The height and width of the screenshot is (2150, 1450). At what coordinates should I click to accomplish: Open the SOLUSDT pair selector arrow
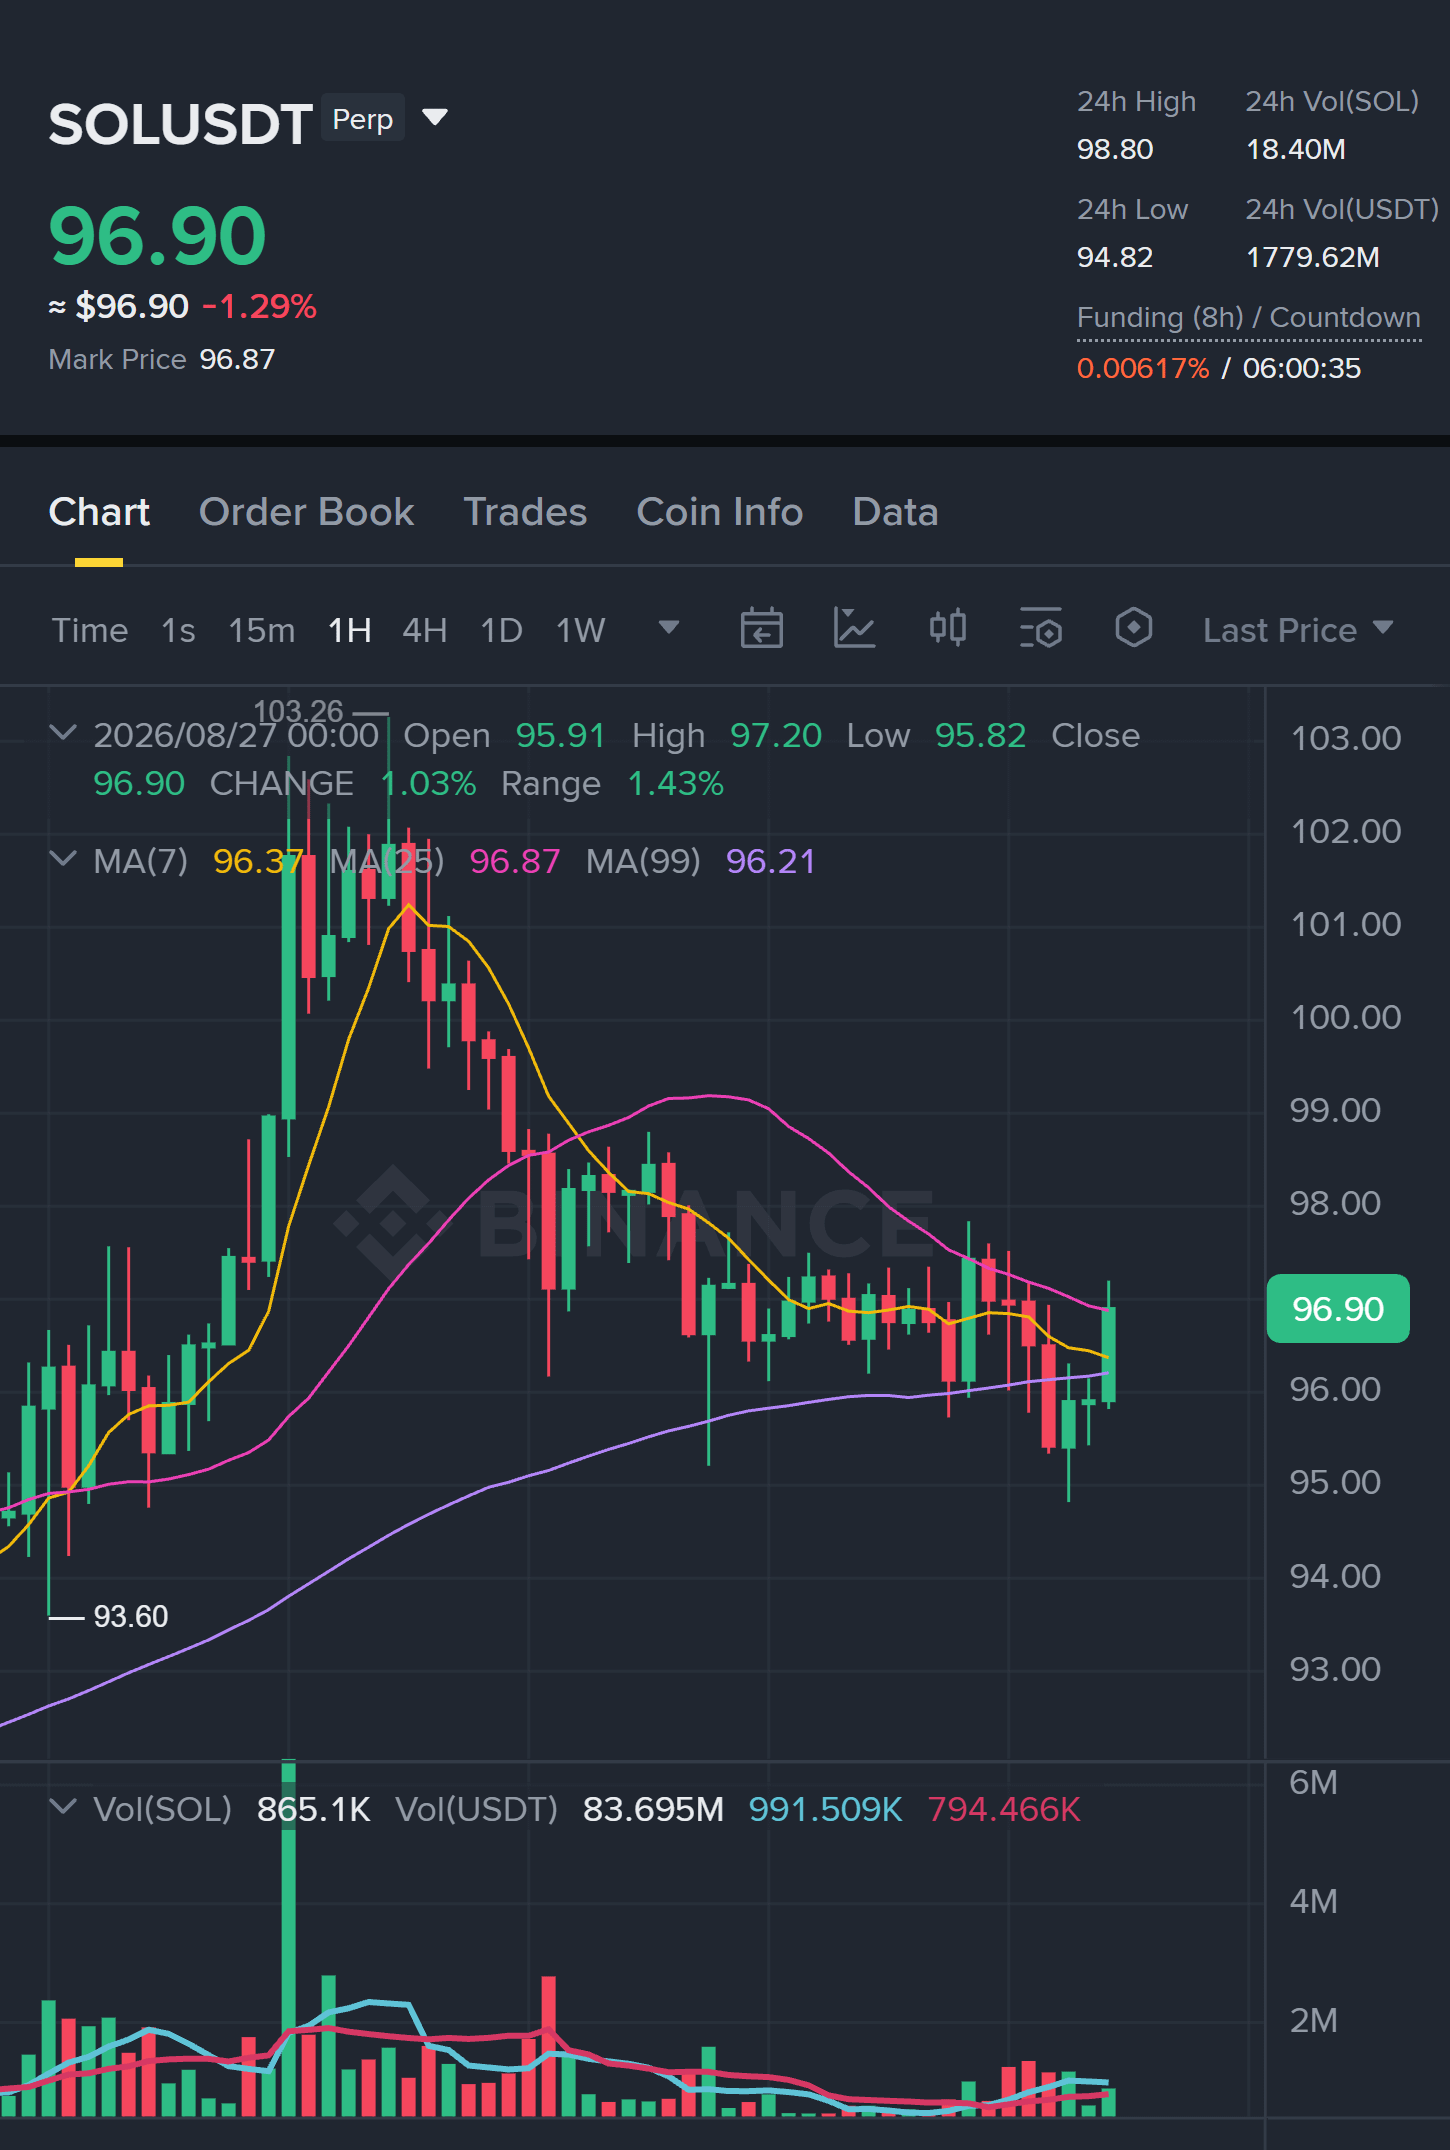tap(435, 118)
